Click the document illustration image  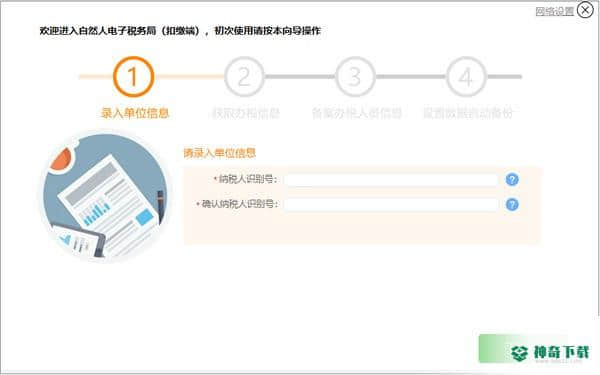point(104,197)
